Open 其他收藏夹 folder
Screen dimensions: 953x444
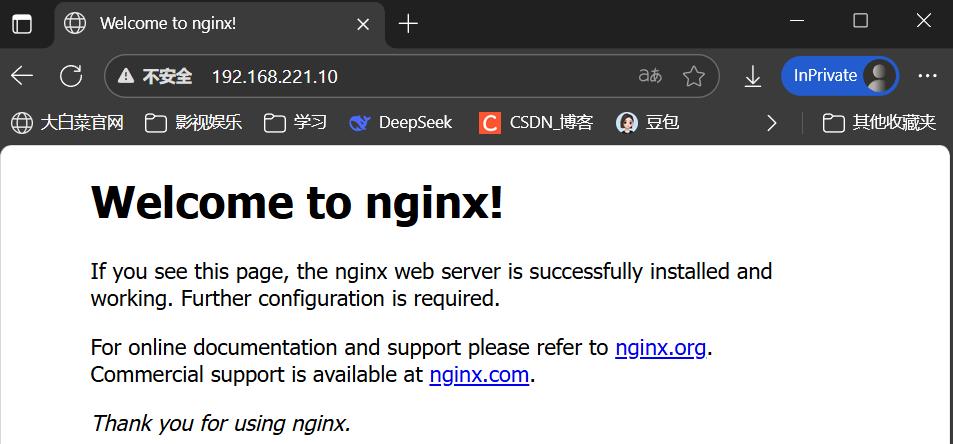879,123
